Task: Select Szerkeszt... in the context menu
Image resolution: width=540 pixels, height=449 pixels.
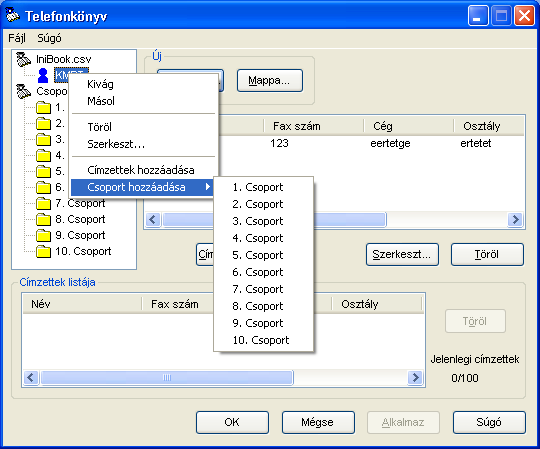Action: pyautogui.click(x=116, y=144)
